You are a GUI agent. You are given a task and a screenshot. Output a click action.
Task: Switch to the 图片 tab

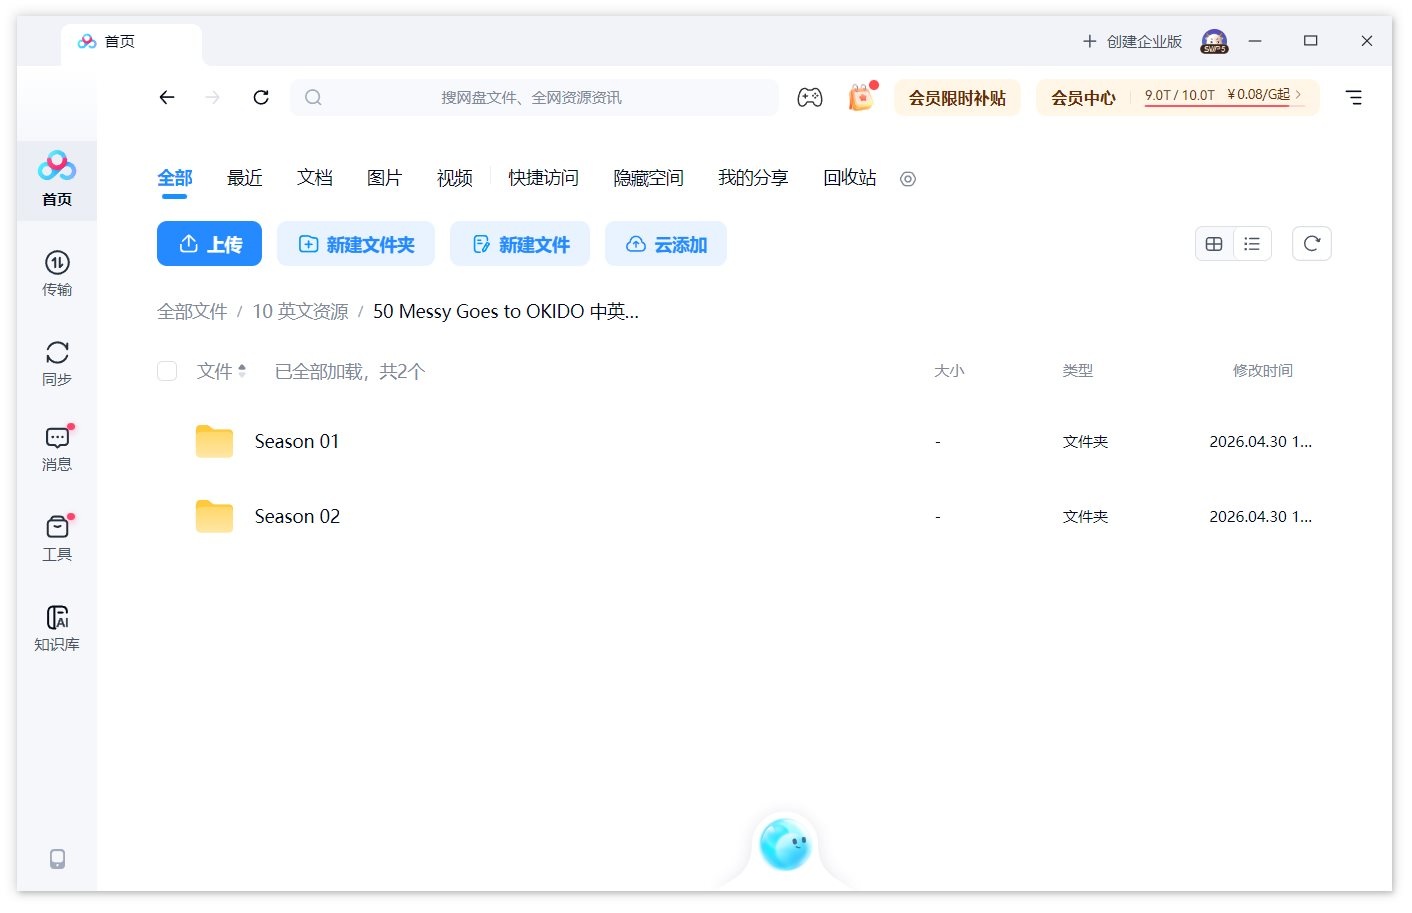pyautogui.click(x=385, y=177)
